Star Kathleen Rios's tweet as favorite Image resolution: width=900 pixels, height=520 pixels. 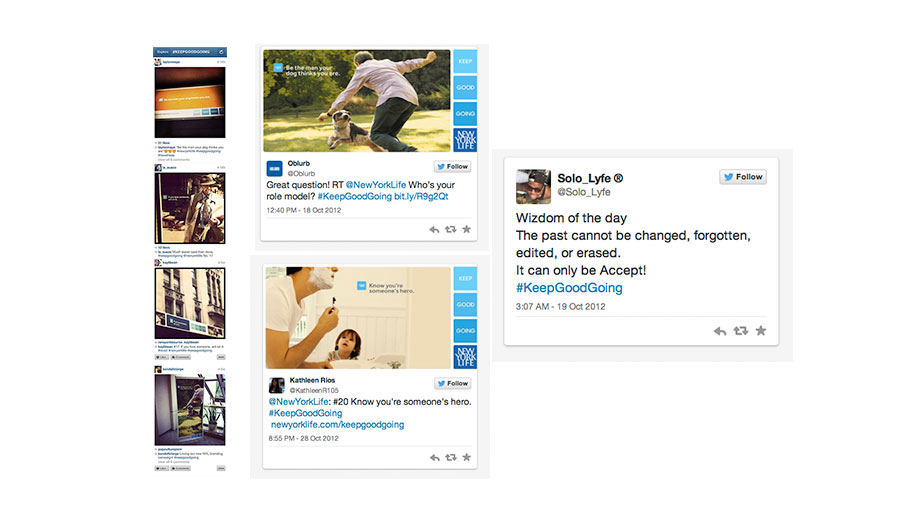click(467, 457)
